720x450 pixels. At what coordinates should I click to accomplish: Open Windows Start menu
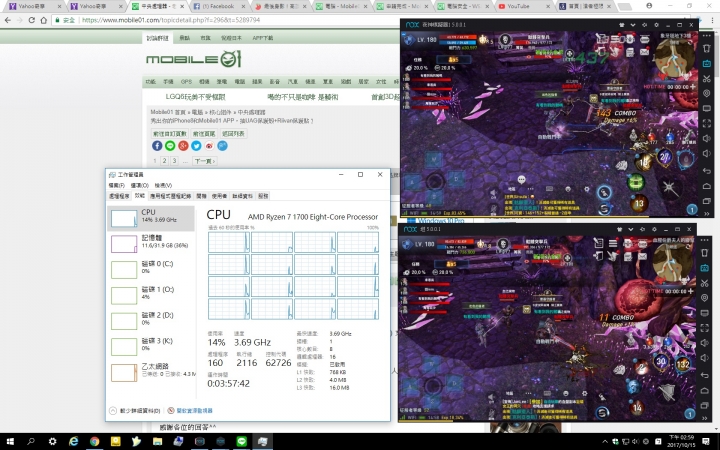point(9,442)
